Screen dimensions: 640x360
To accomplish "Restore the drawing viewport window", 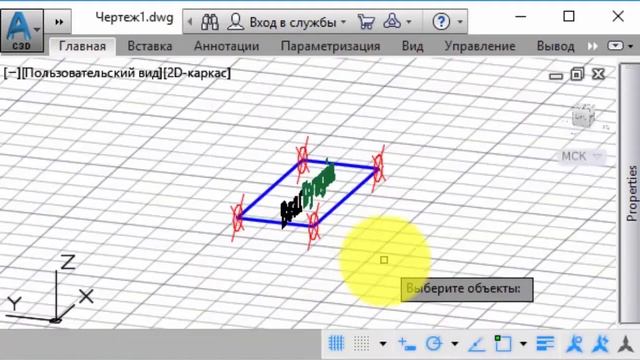I will coord(577,74).
